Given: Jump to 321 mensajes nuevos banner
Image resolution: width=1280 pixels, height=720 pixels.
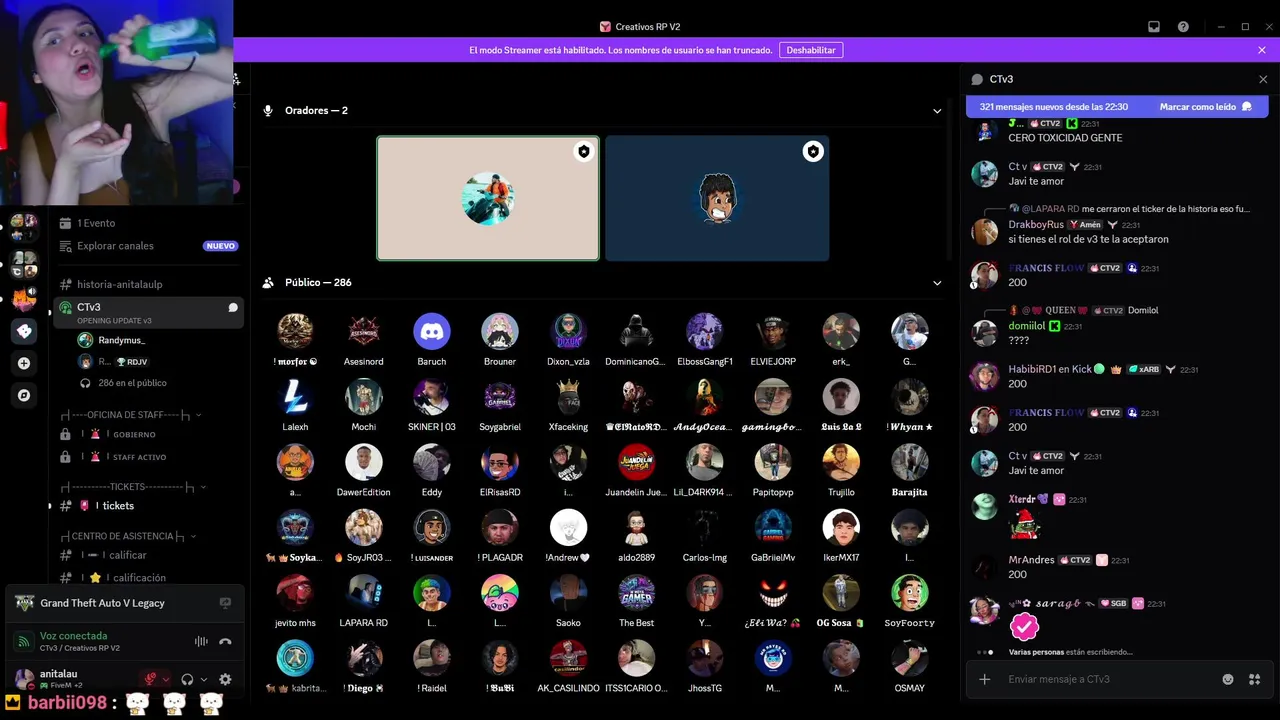Looking at the screenshot, I should [1054, 107].
